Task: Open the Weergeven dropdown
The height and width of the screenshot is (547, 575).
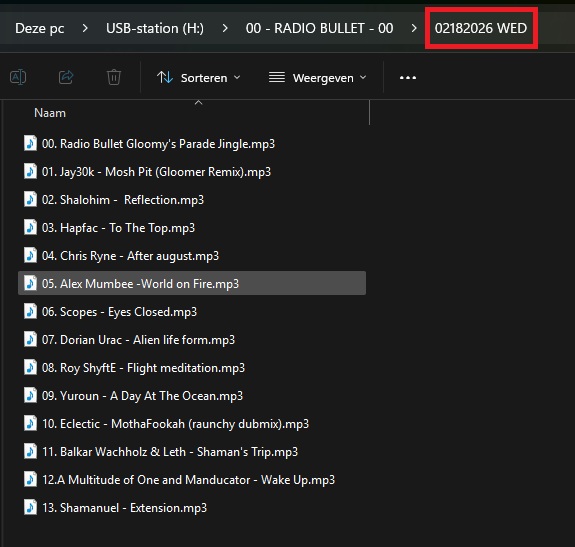Action: click(318, 78)
